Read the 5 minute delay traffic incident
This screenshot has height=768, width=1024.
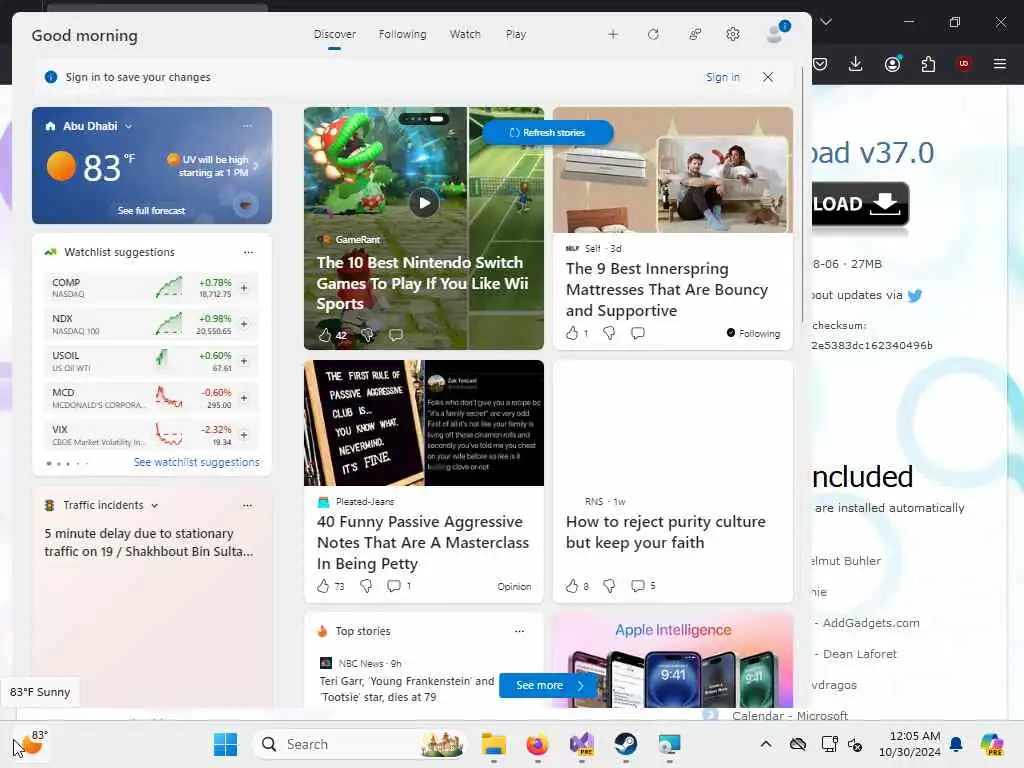(149, 542)
